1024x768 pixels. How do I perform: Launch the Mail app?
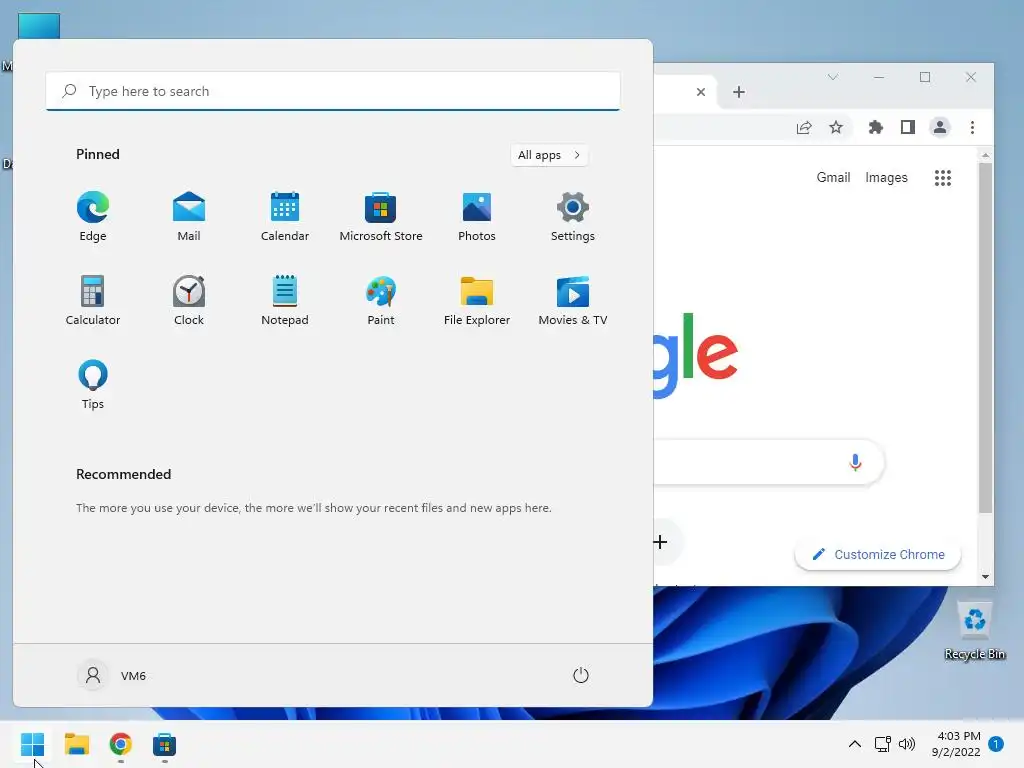pyautogui.click(x=189, y=217)
